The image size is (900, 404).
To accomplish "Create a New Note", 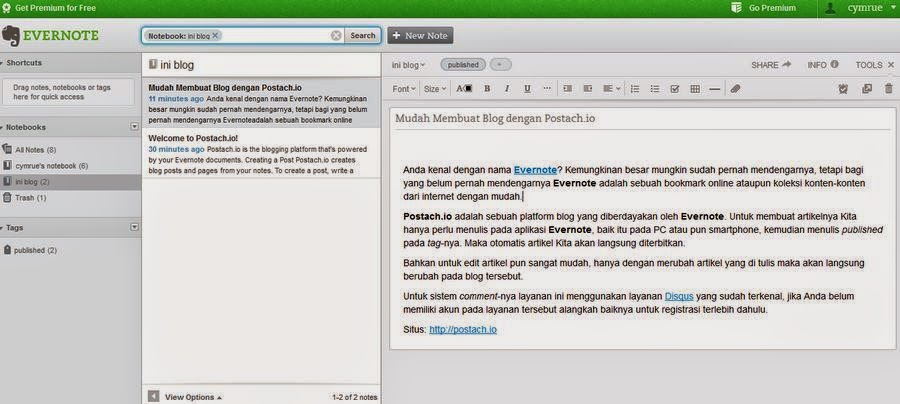I will pos(420,36).
